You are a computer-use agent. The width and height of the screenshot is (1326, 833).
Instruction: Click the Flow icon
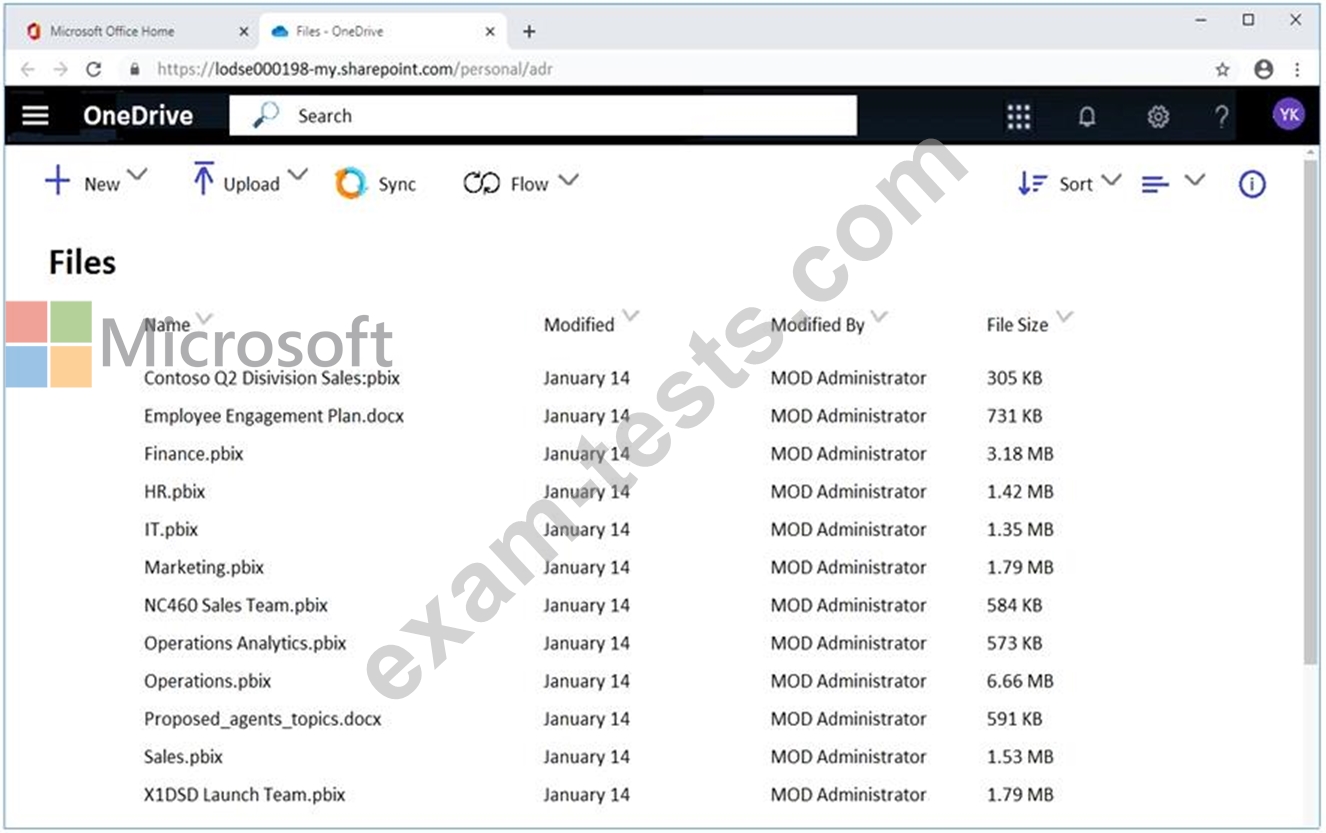[x=481, y=184]
